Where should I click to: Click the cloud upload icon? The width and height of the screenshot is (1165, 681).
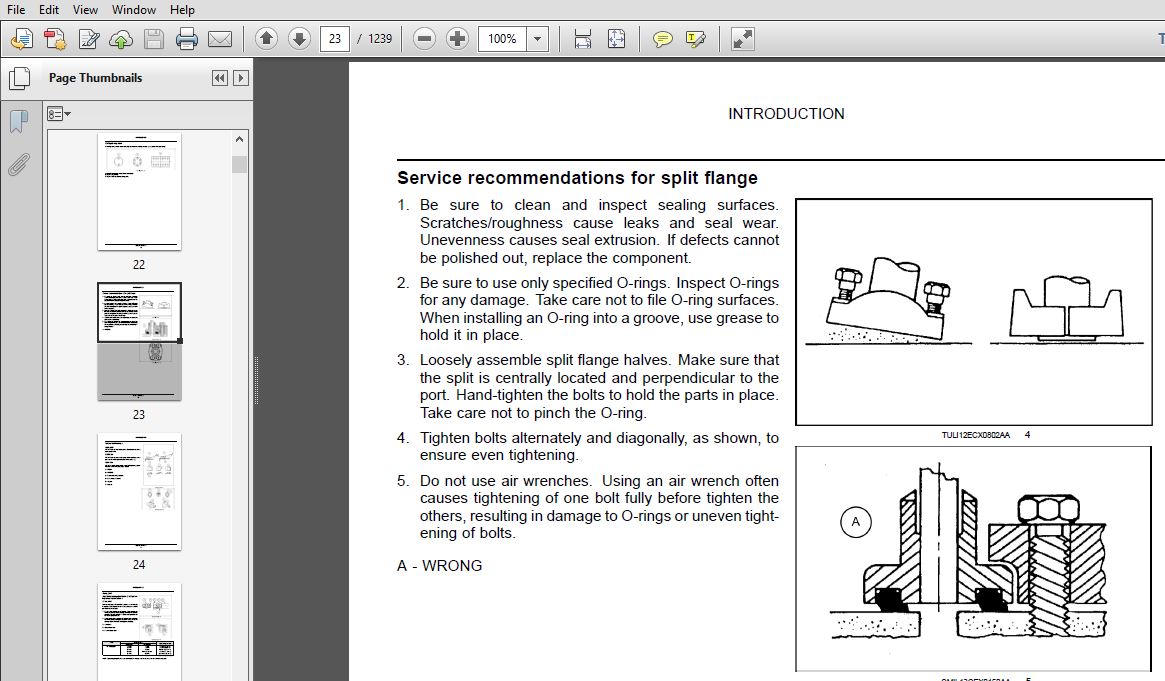[120, 39]
